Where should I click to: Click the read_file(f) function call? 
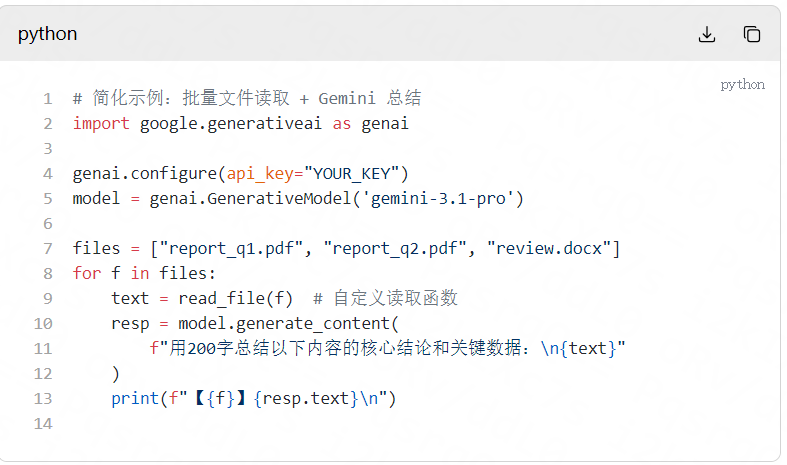pyautogui.click(x=235, y=299)
